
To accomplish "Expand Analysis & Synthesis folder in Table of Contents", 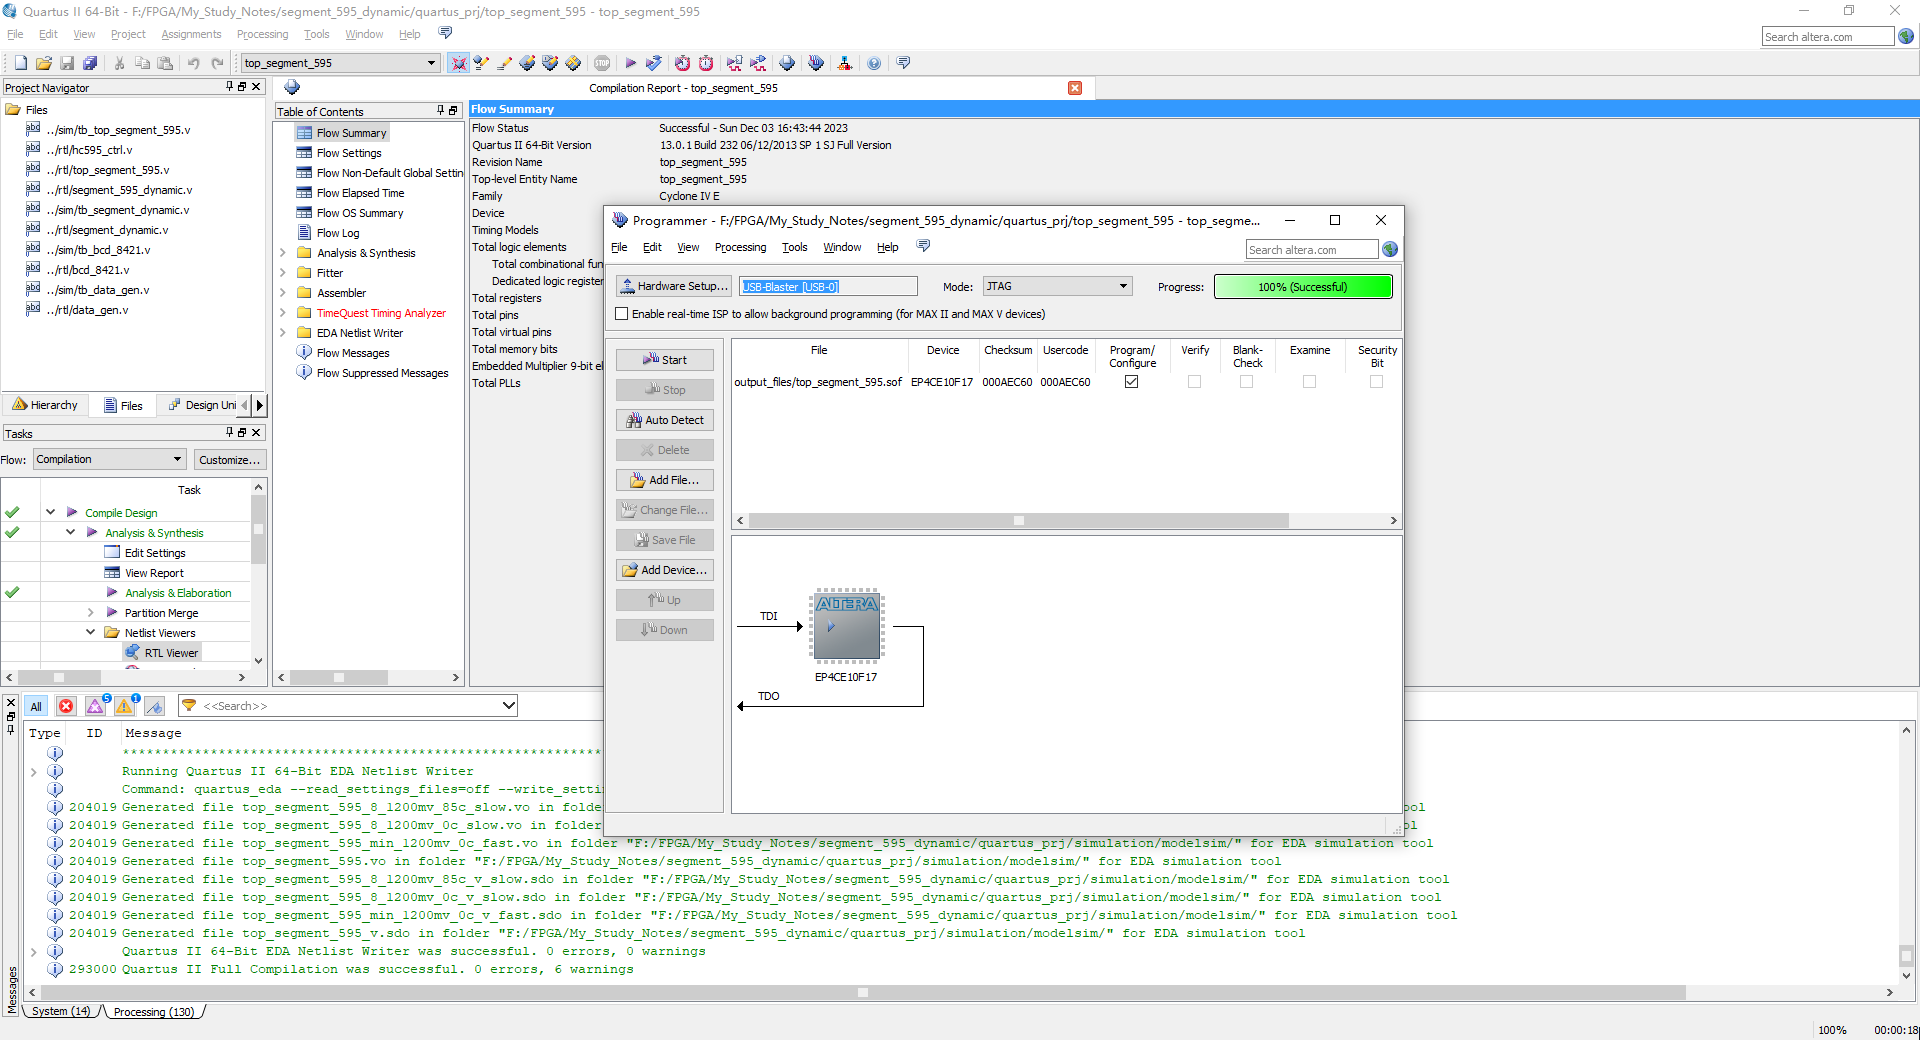I will point(283,253).
